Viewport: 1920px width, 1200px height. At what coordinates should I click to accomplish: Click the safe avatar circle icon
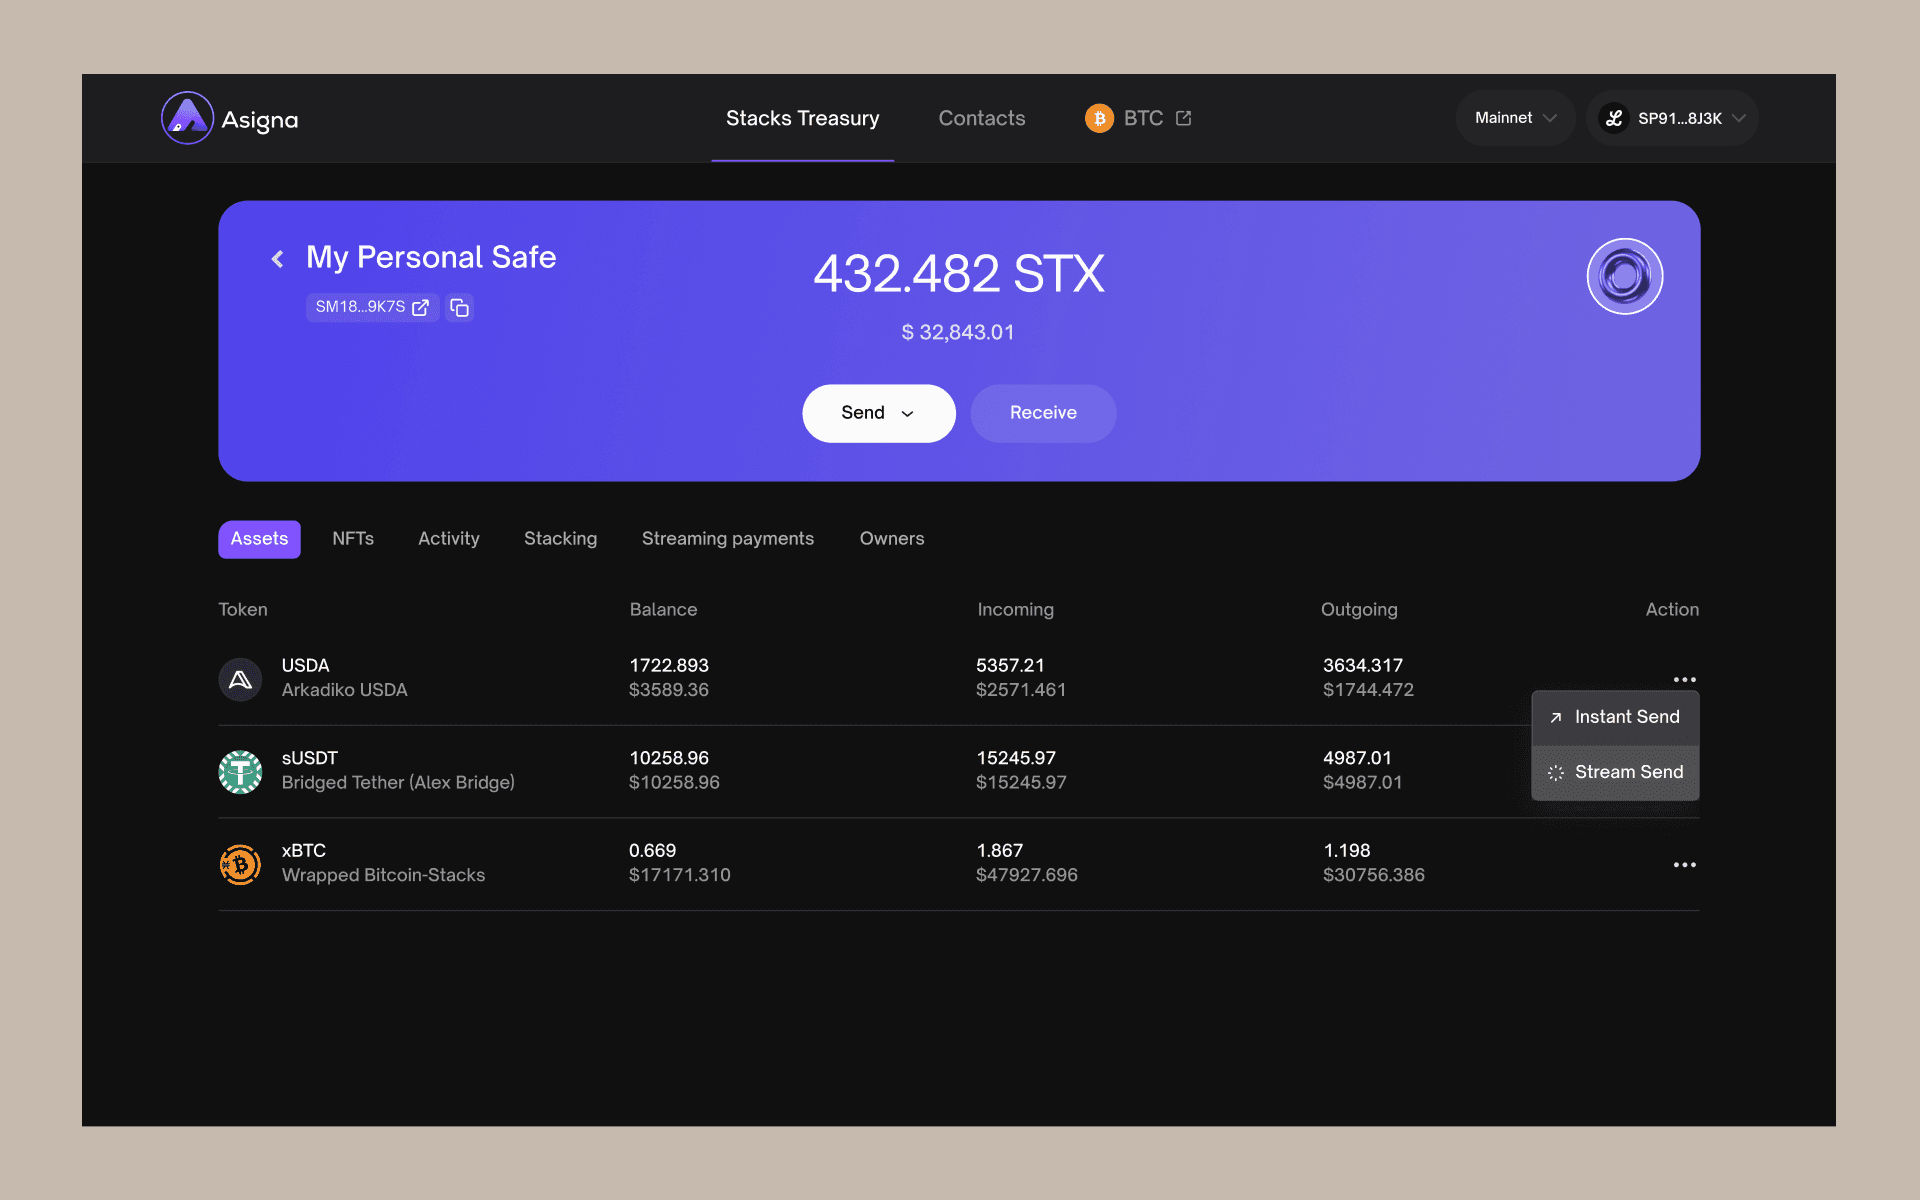coord(1624,276)
